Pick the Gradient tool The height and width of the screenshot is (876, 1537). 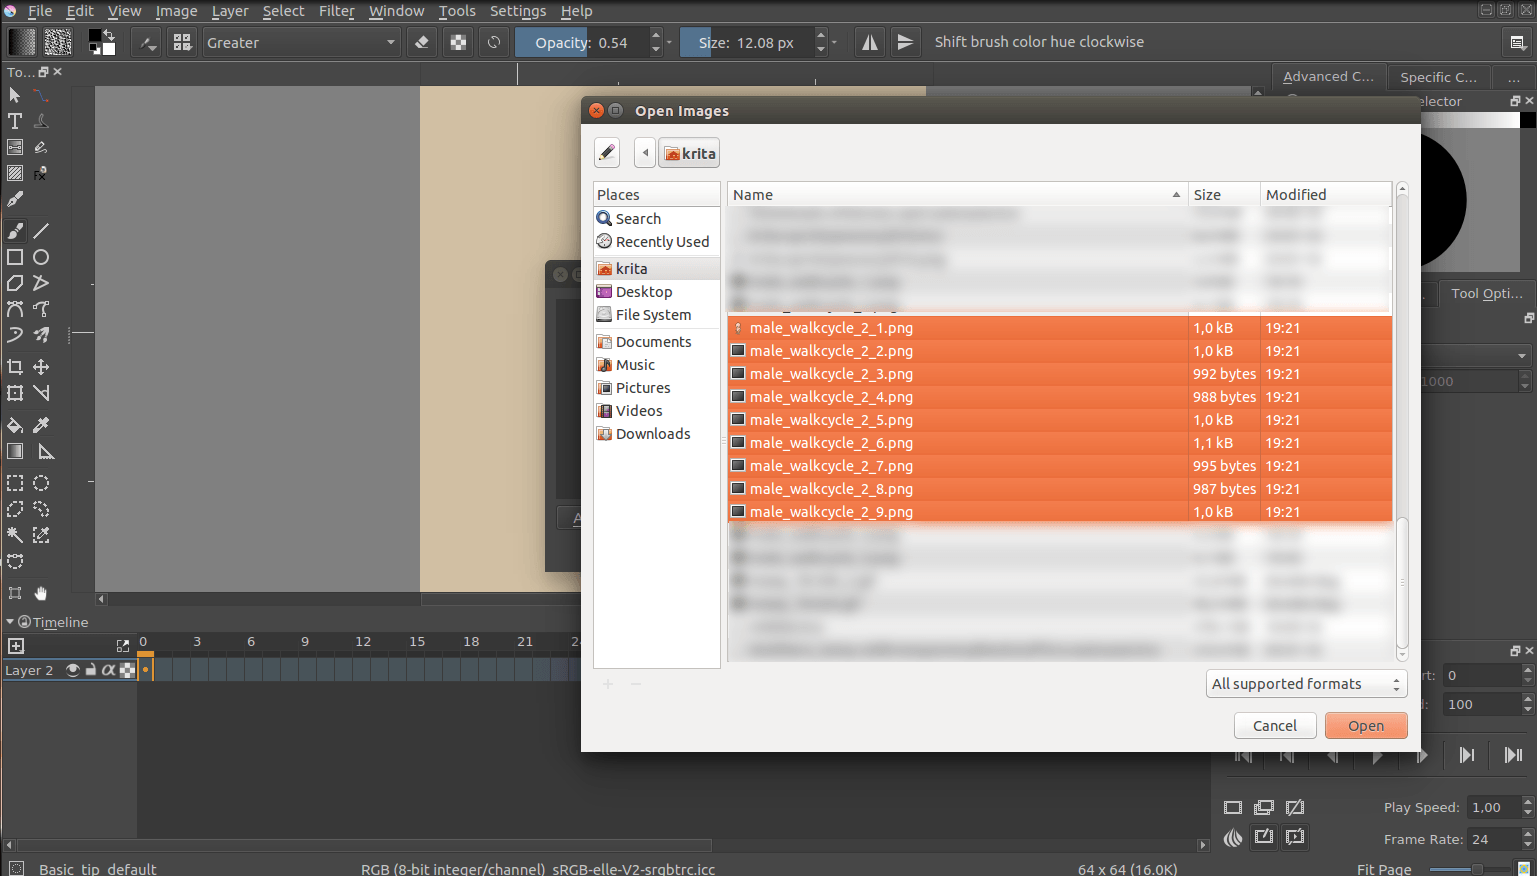coord(14,451)
